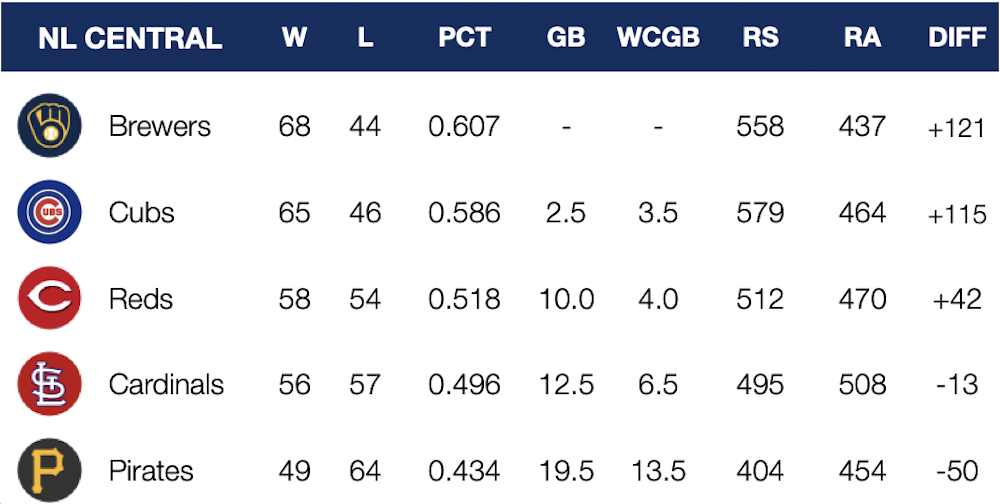Screen dimensions: 1000x504
Task: Sort by the DIFF column header
Action: pos(957,38)
